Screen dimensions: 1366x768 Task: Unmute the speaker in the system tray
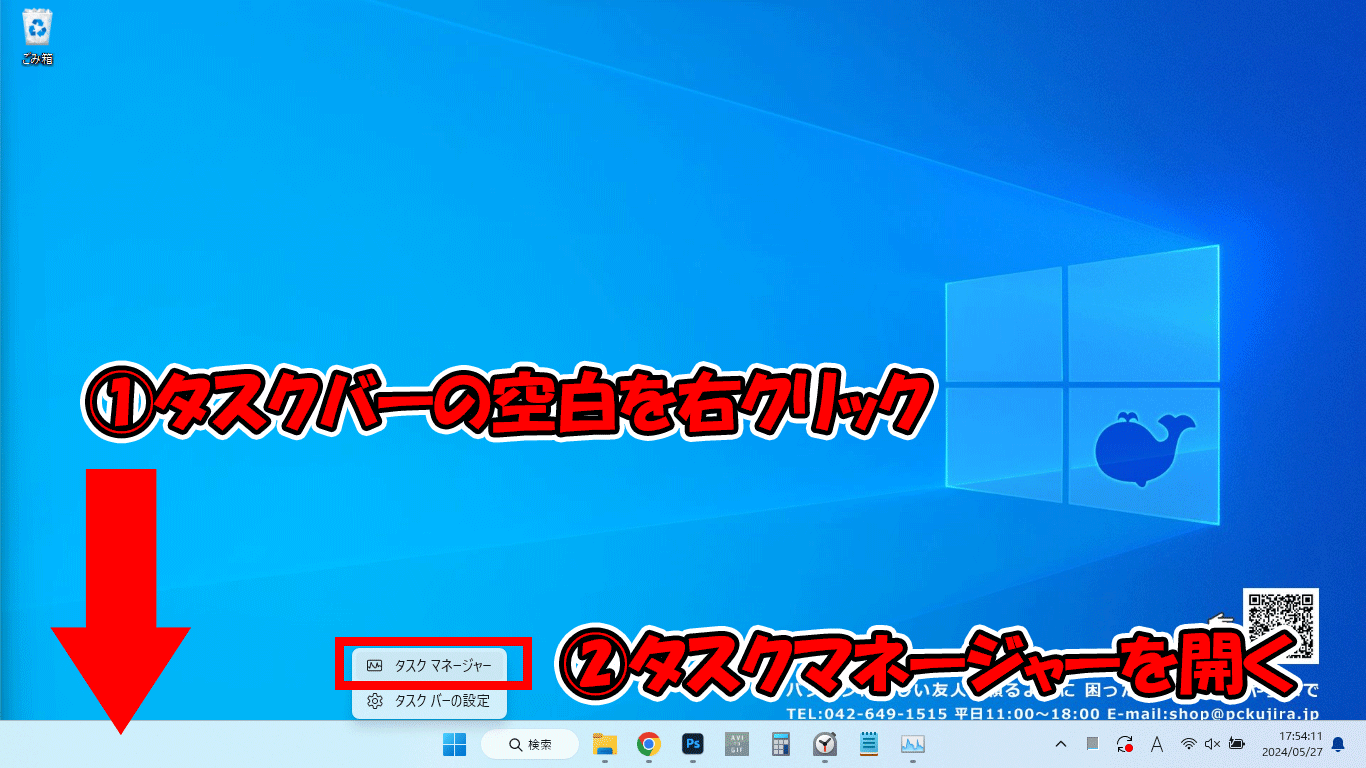[1212, 744]
